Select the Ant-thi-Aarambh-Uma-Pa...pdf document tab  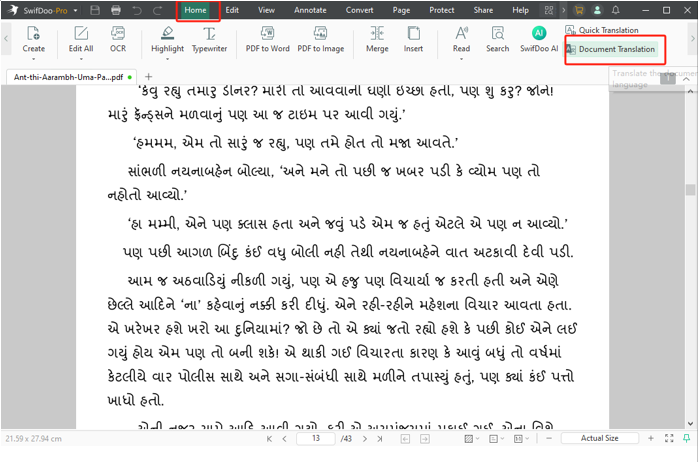(71, 77)
